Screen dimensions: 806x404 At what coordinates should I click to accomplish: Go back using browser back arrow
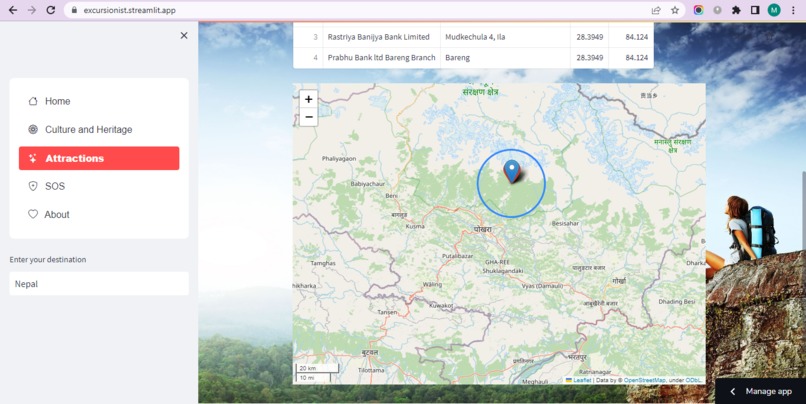tap(13, 10)
